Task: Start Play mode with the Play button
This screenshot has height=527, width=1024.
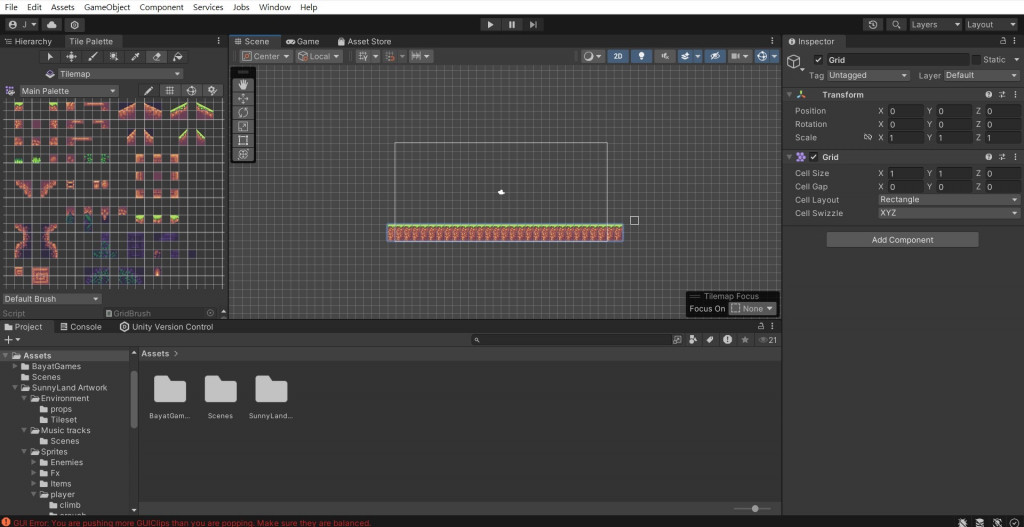Action: (x=490, y=25)
